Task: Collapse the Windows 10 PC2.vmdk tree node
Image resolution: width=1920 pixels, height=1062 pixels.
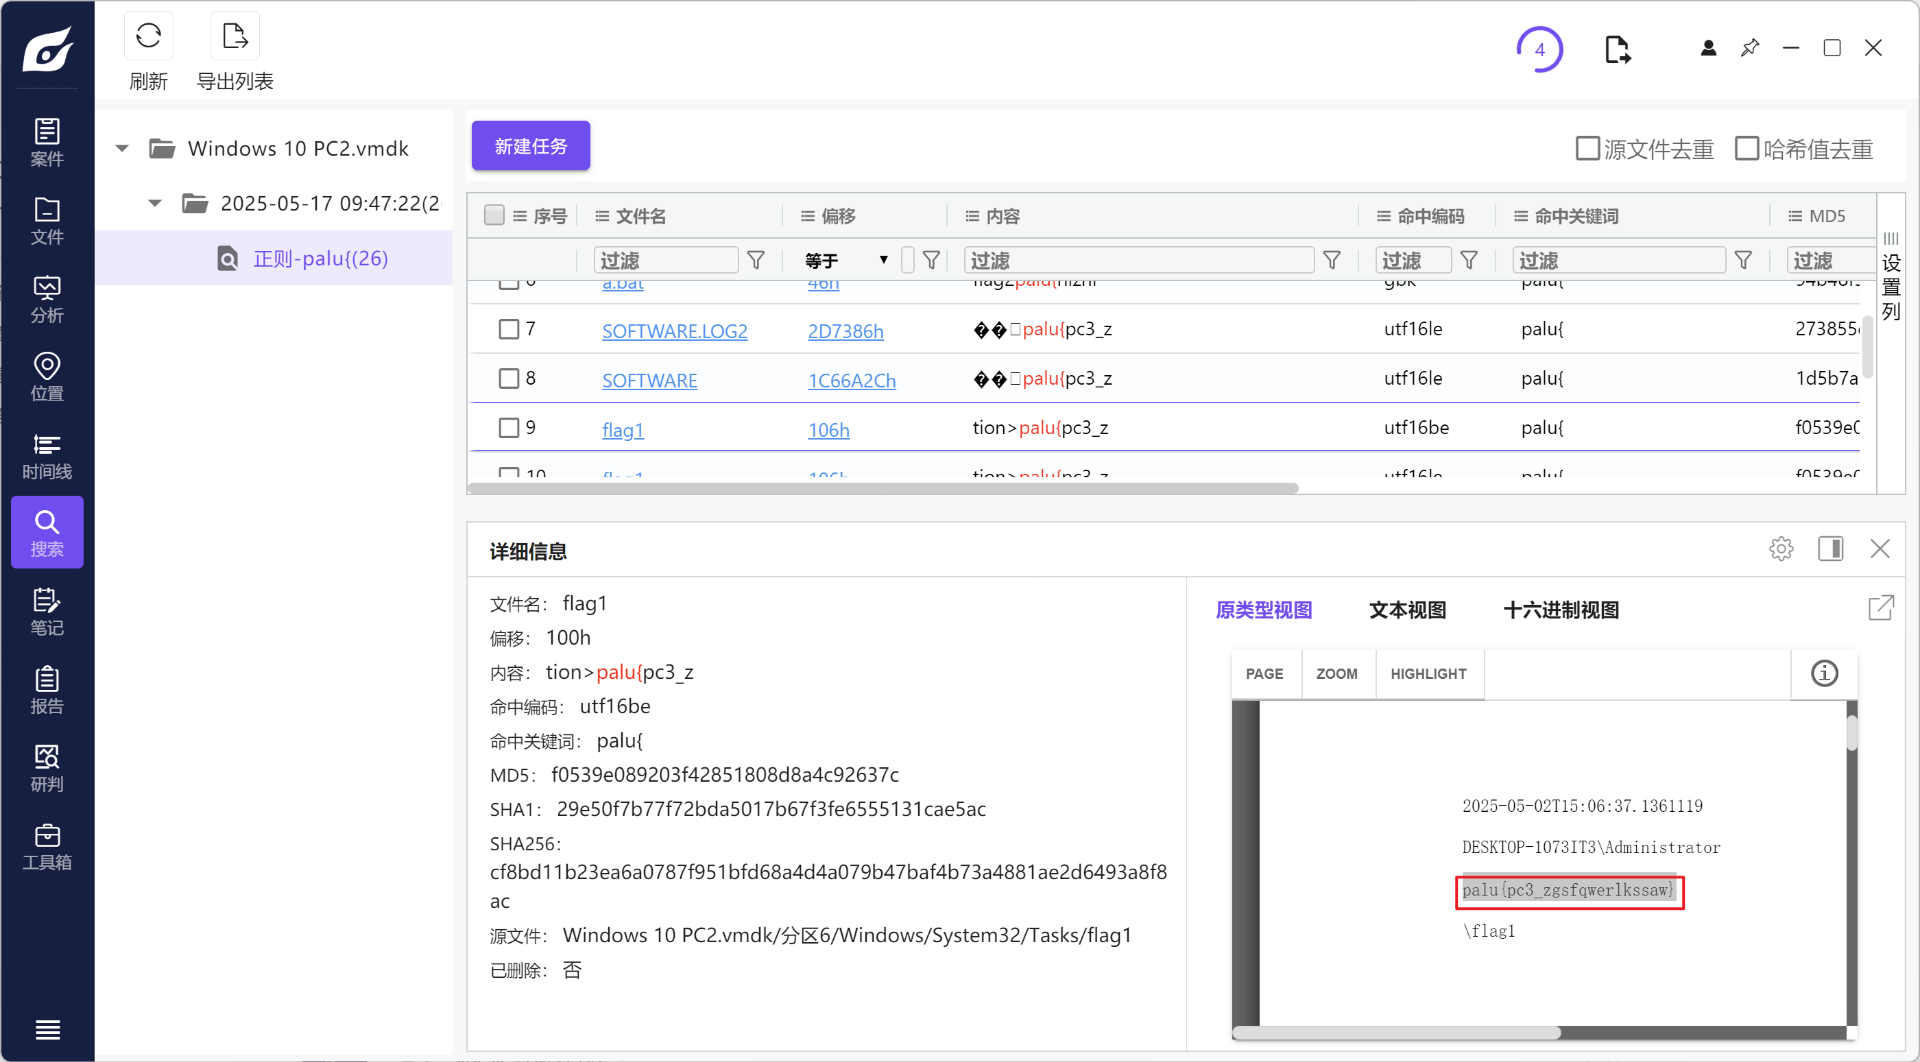Action: 122,149
